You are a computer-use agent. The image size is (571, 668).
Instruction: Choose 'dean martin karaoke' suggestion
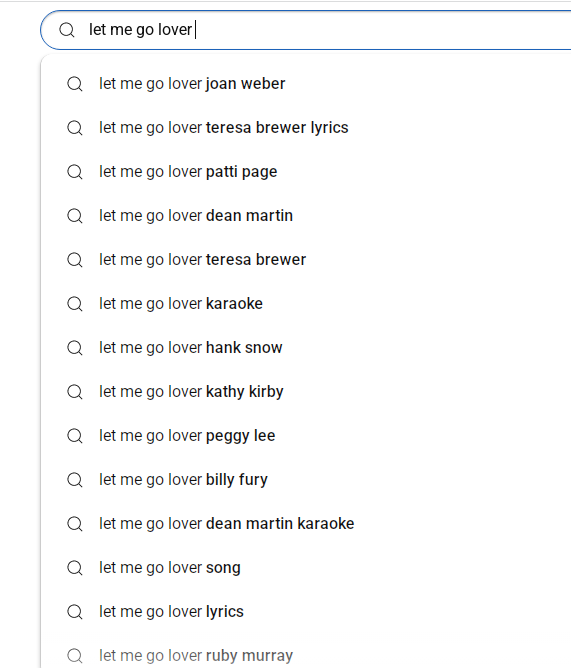click(x=306, y=524)
